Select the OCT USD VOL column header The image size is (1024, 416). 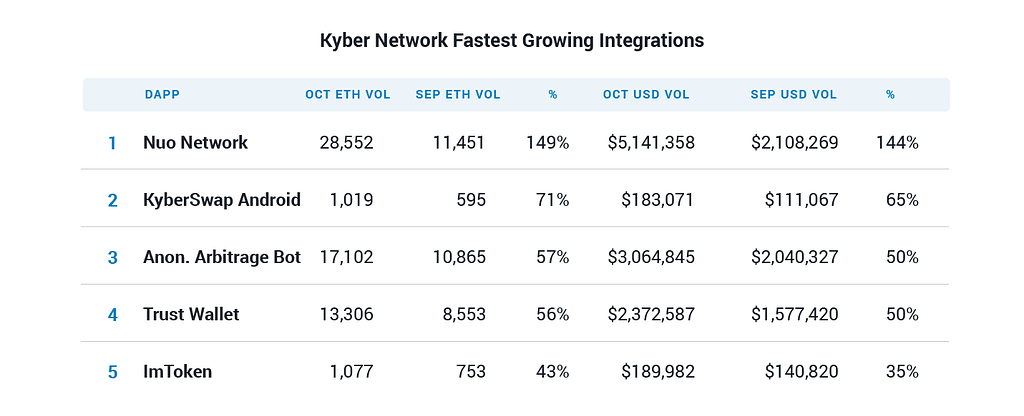pyautogui.click(x=646, y=95)
